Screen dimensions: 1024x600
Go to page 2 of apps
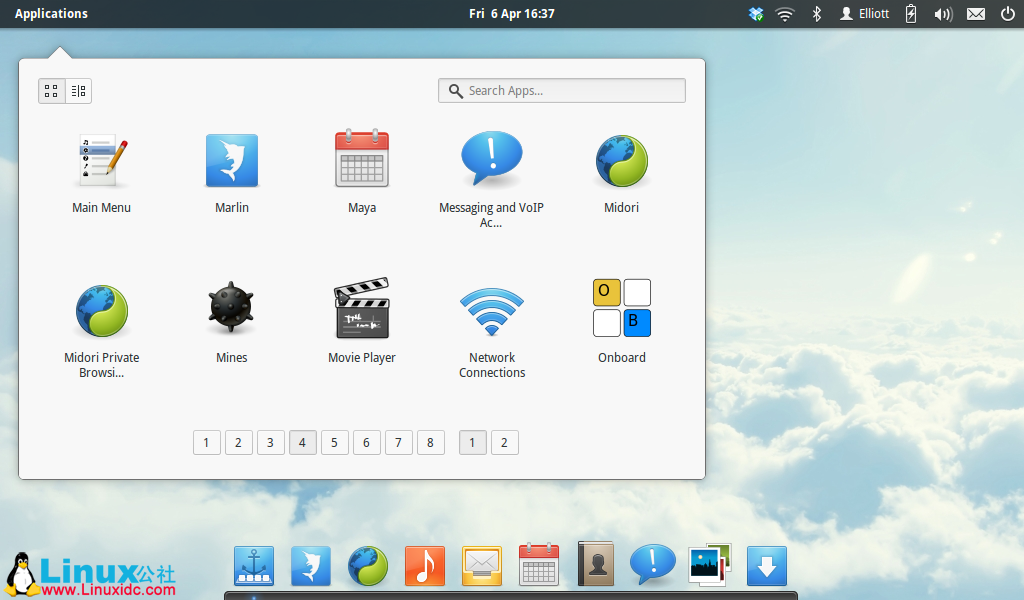point(238,443)
